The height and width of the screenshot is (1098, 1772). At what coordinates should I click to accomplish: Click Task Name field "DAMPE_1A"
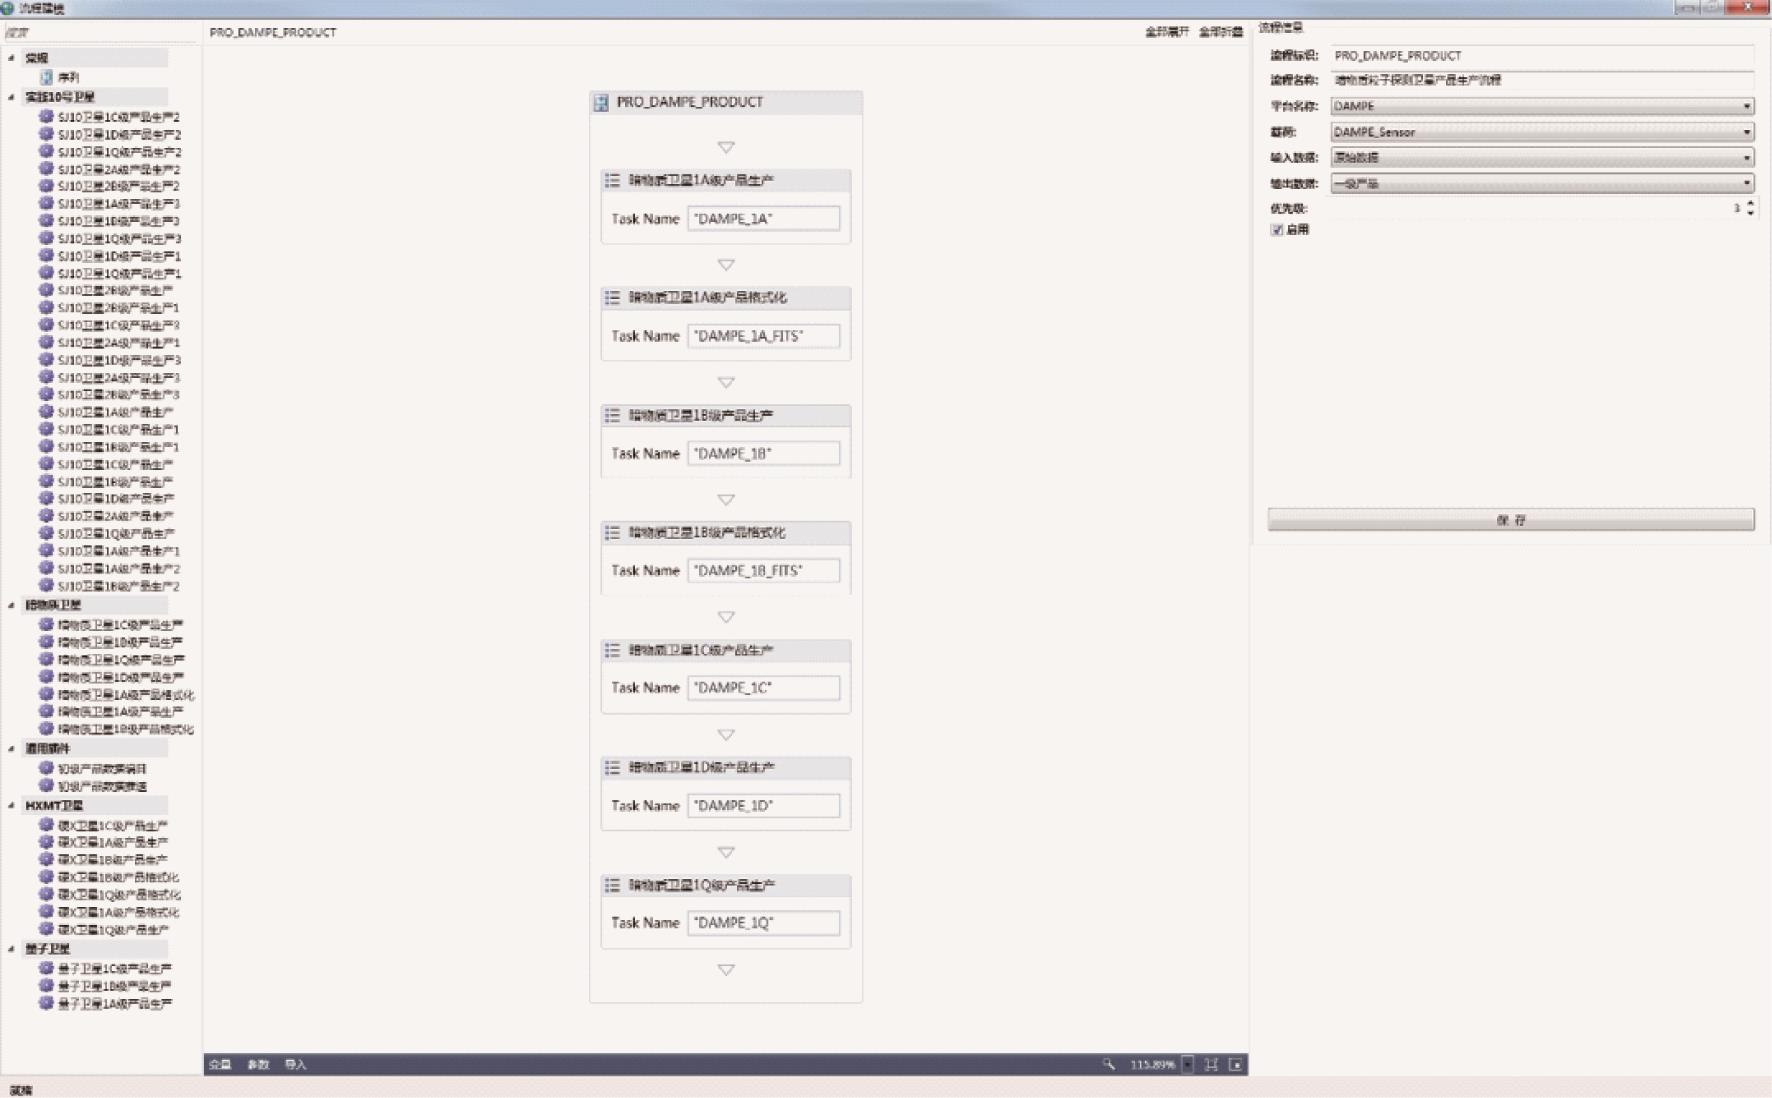(x=764, y=219)
